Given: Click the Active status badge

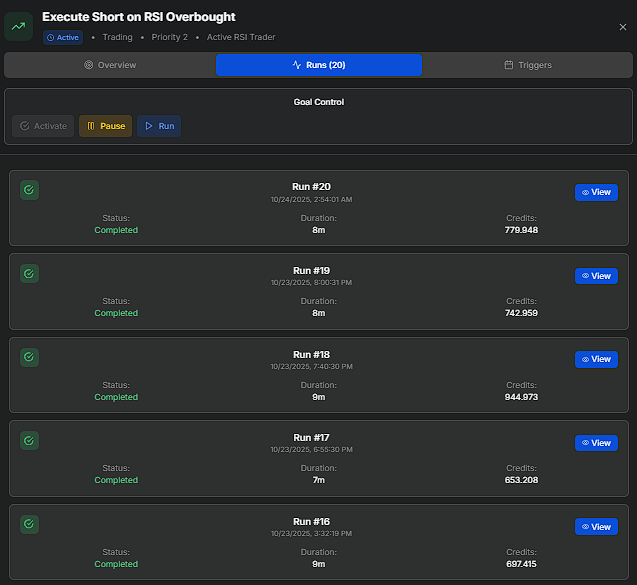Looking at the screenshot, I should click(x=63, y=38).
